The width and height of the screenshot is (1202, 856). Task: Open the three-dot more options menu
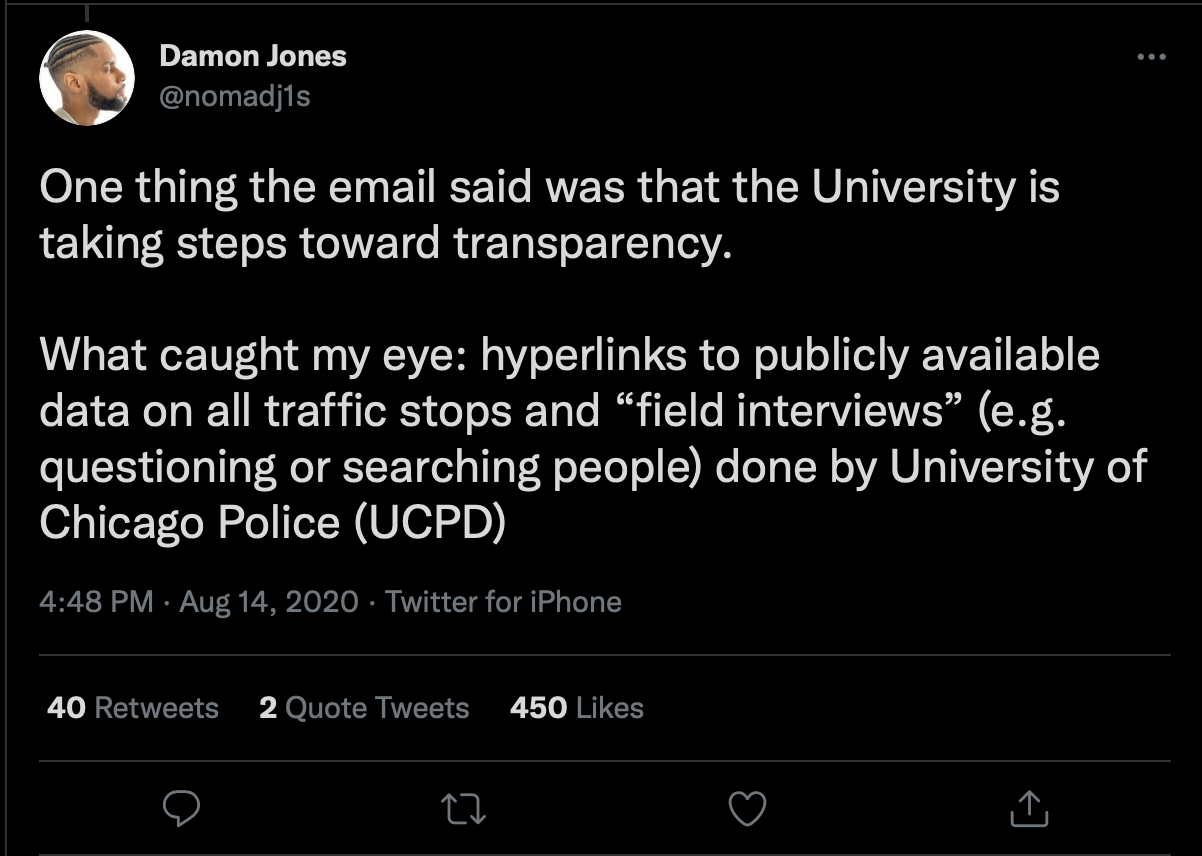(x=1152, y=57)
